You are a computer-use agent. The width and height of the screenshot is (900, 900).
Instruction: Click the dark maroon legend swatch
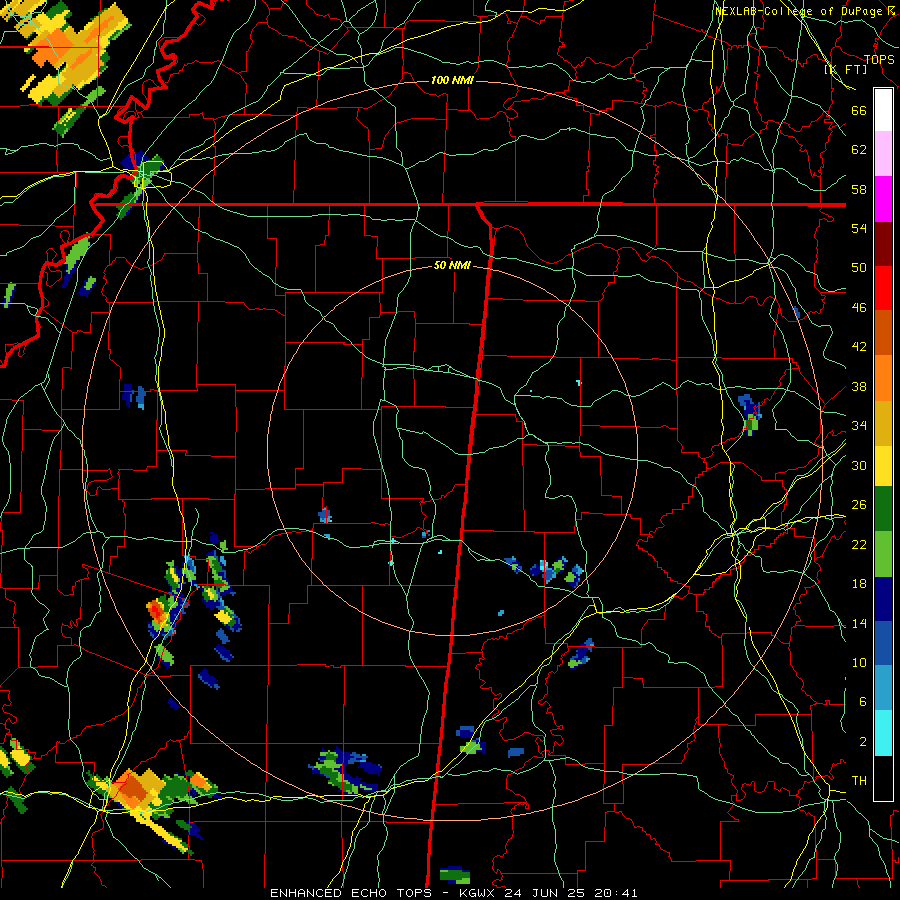[x=883, y=244]
